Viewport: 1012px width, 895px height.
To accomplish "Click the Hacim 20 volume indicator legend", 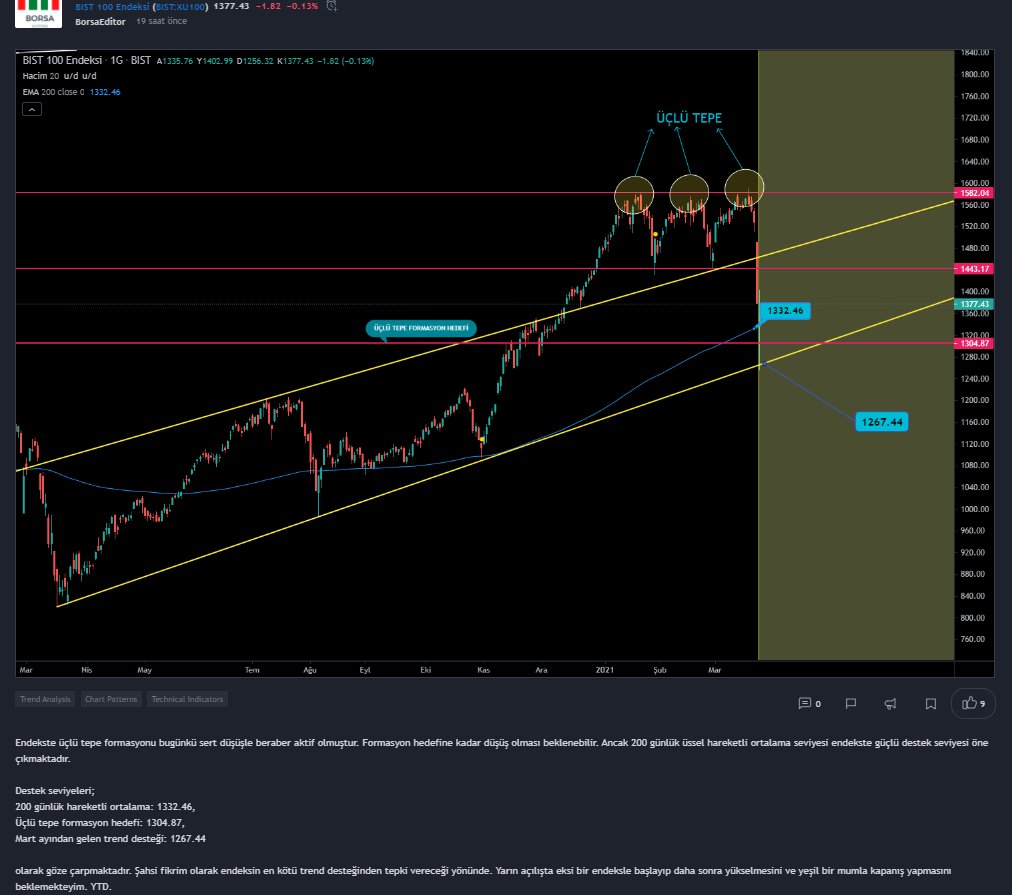I will point(59,76).
